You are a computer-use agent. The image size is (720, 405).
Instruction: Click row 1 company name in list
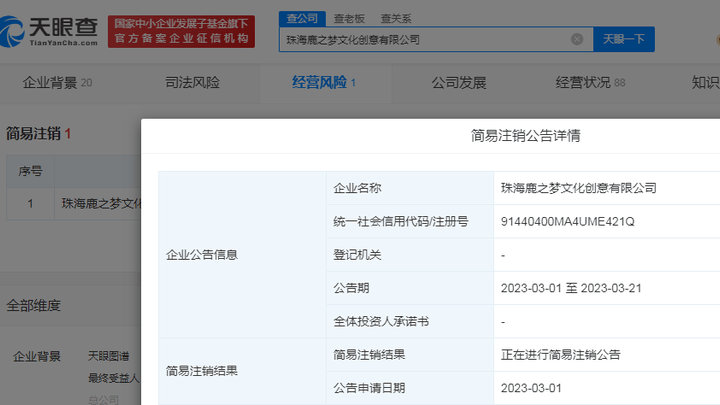(x=101, y=203)
